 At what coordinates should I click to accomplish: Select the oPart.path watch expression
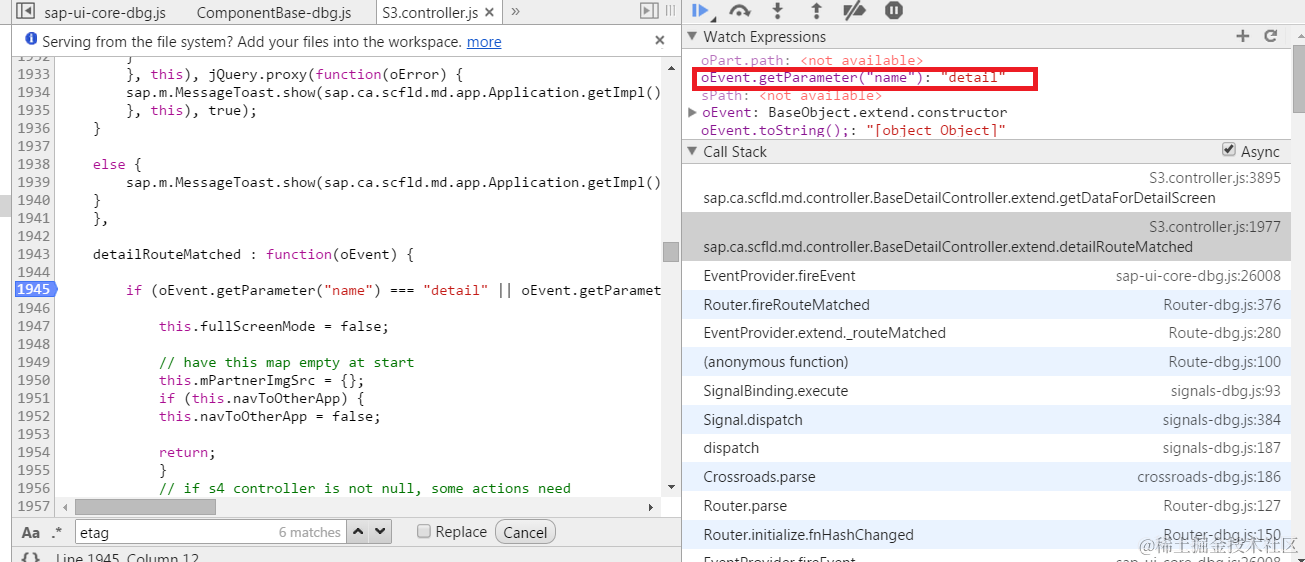(x=812, y=61)
